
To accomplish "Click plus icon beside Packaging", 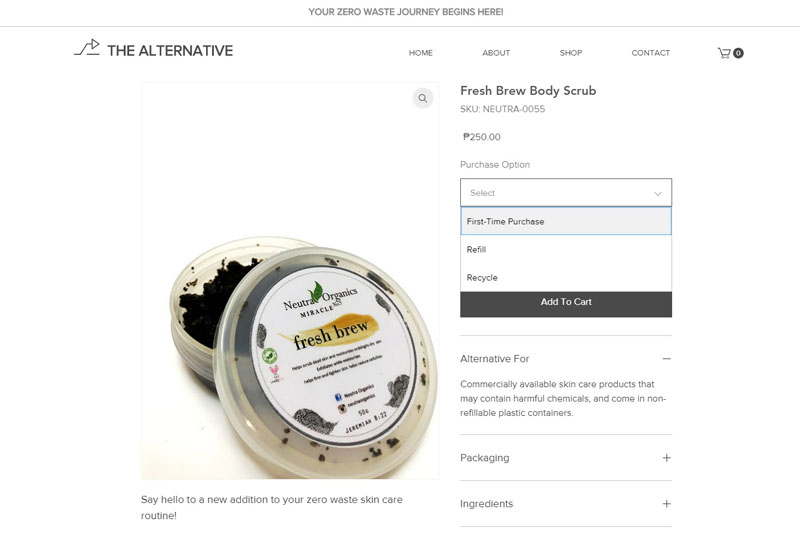I will (x=666, y=458).
